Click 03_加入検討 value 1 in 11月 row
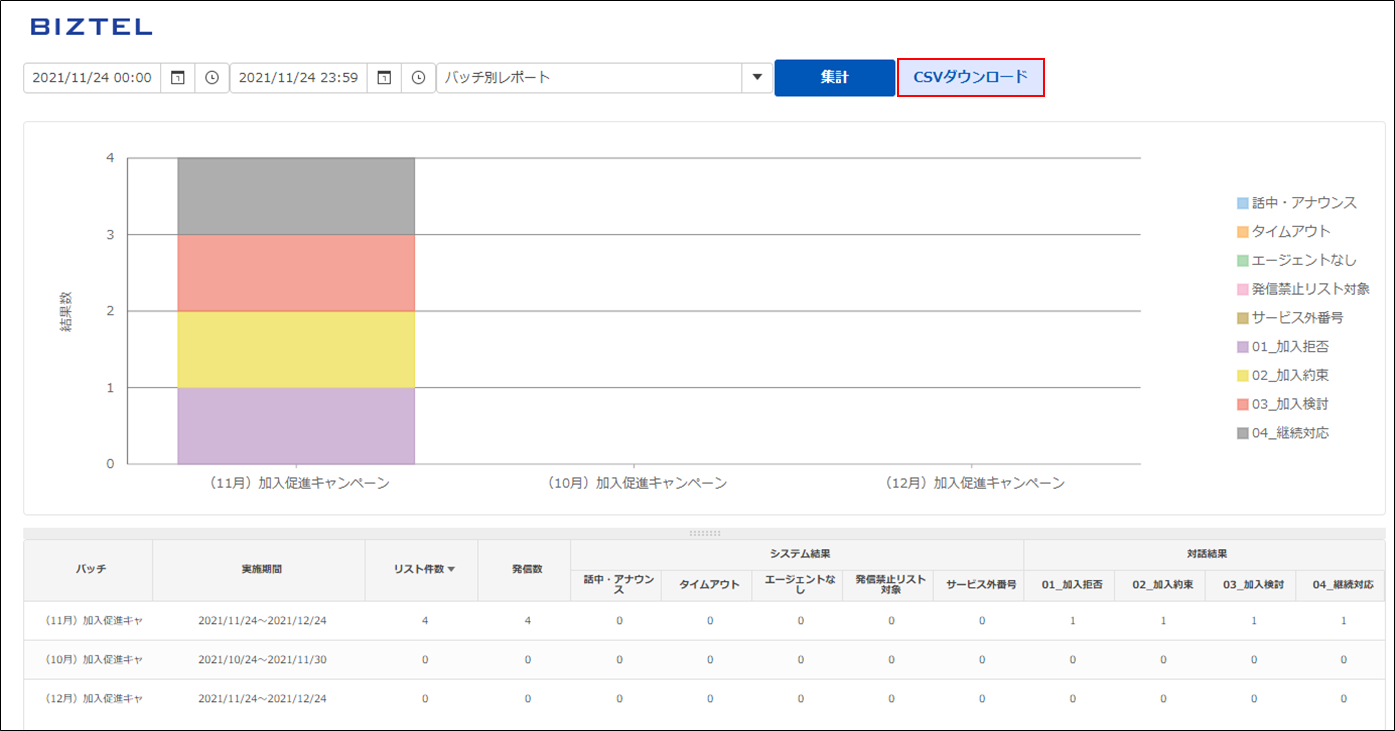The width and height of the screenshot is (1395, 731). (x=1253, y=621)
